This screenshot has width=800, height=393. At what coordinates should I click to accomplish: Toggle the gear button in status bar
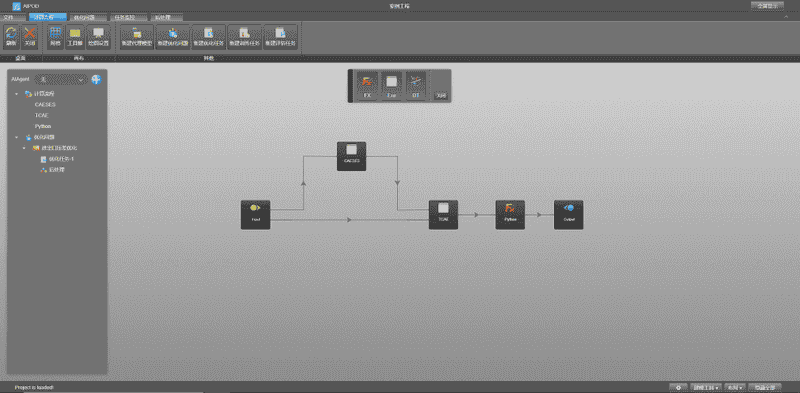click(x=678, y=387)
